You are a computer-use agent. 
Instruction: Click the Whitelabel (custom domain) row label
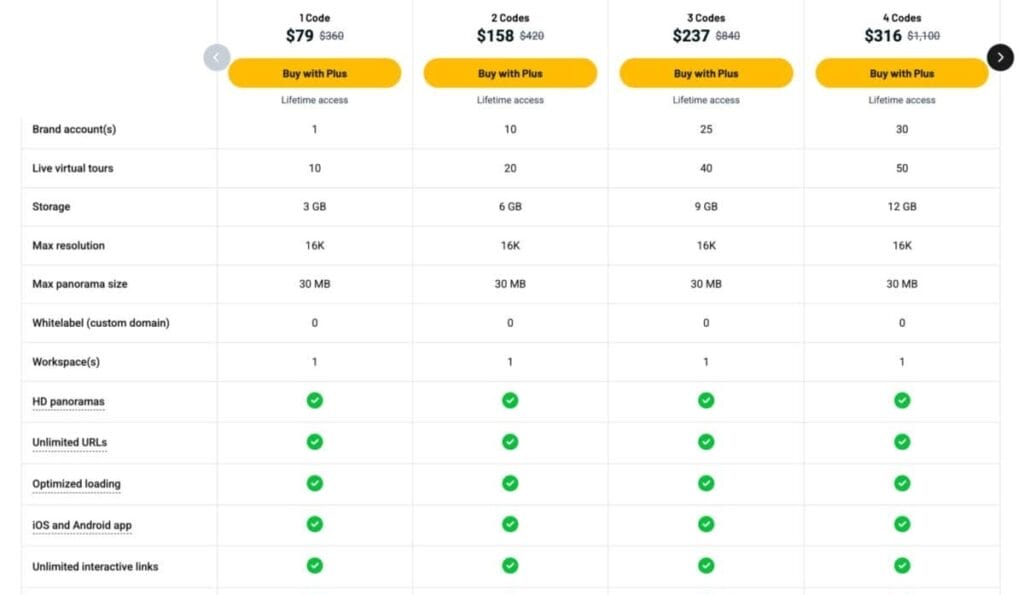[x=101, y=323]
